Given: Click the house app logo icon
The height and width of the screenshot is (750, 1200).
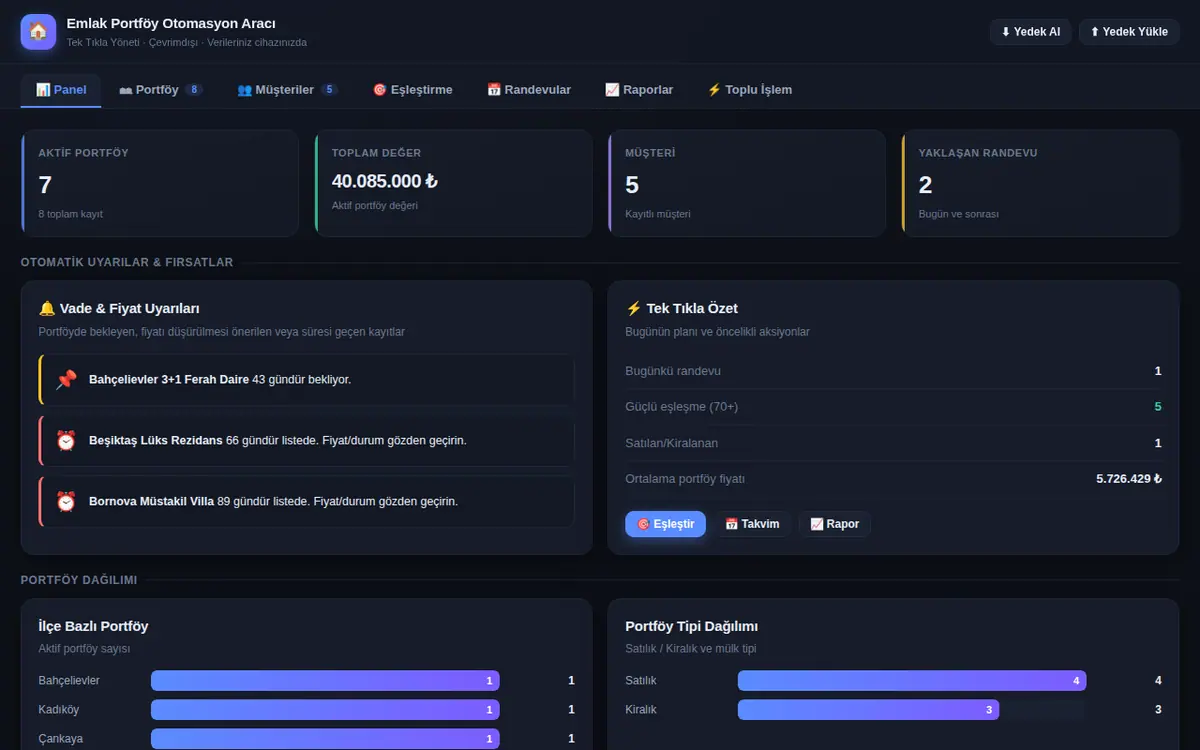Looking at the screenshot, I should 38,32.
